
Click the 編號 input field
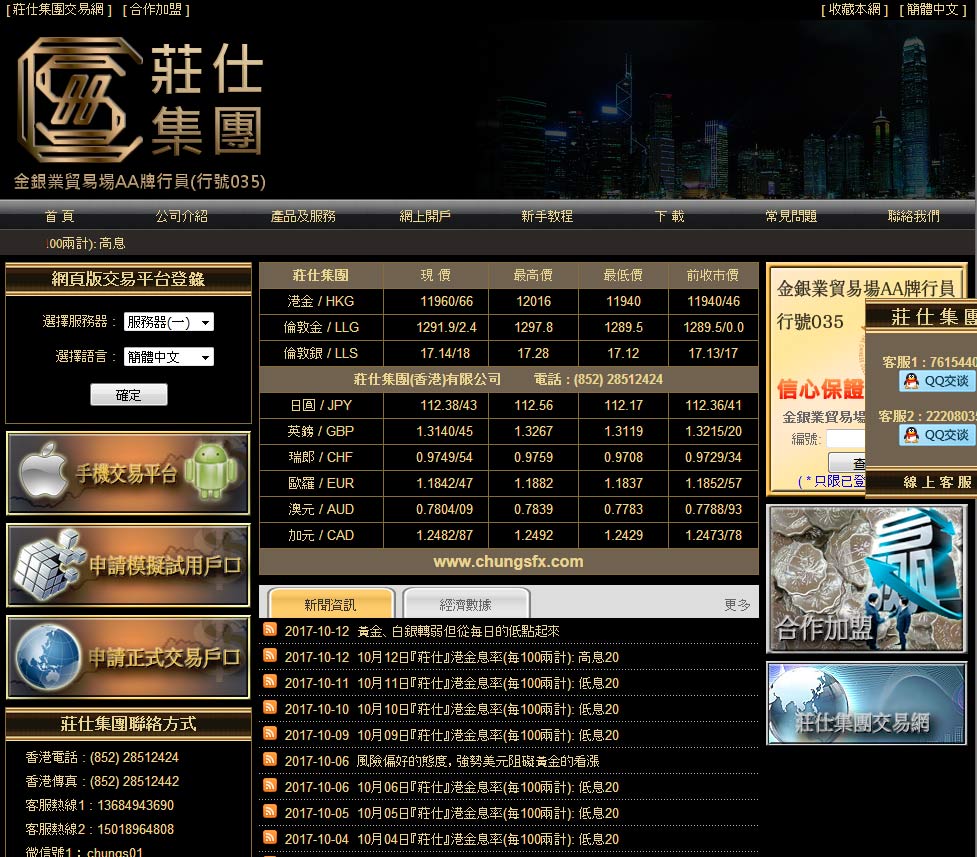[x=845, y=439]
